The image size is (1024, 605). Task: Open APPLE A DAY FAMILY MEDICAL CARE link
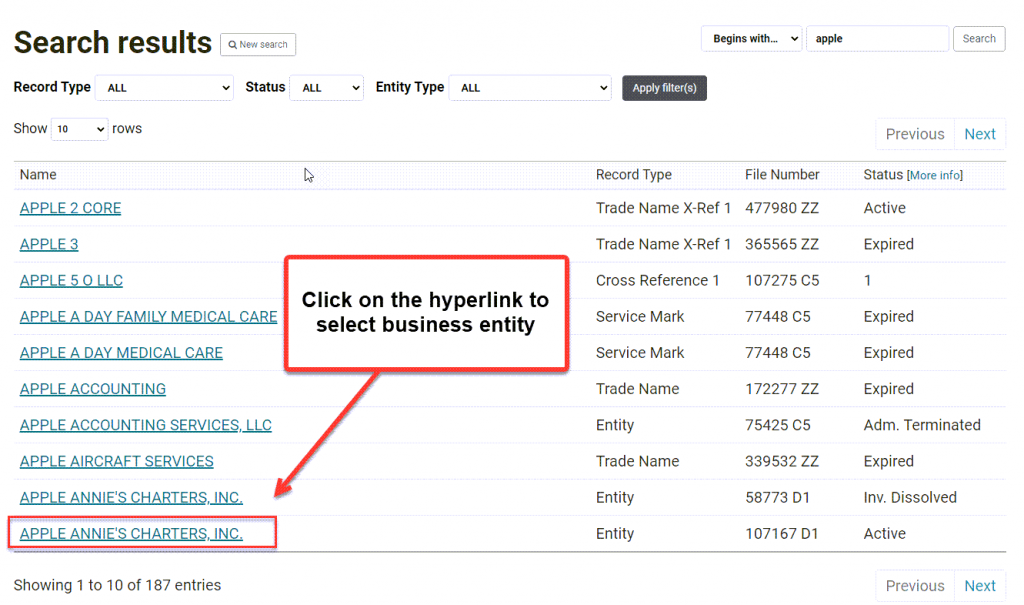148,316
